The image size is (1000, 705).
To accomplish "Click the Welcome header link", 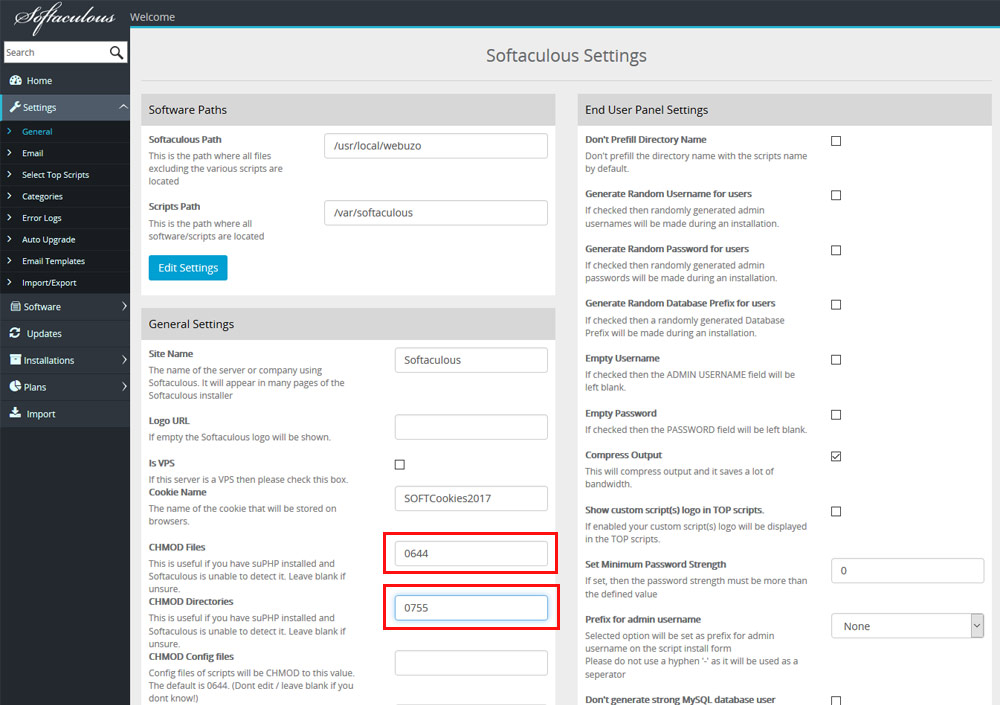I will point(152,17).
